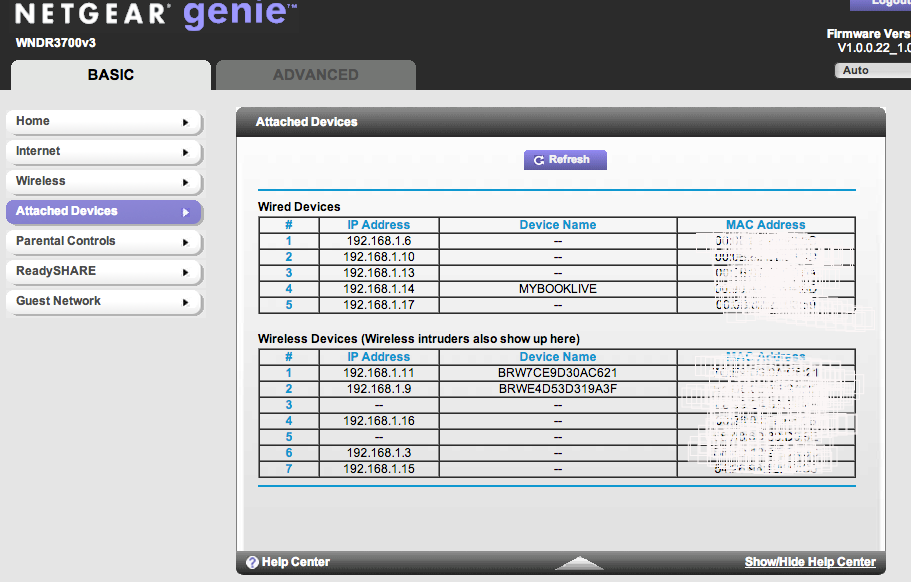Image resolution: width=911 pixels, height=582 pixels.
Task: Open the Wireless settings menu item
Action: tap(104, 182)
